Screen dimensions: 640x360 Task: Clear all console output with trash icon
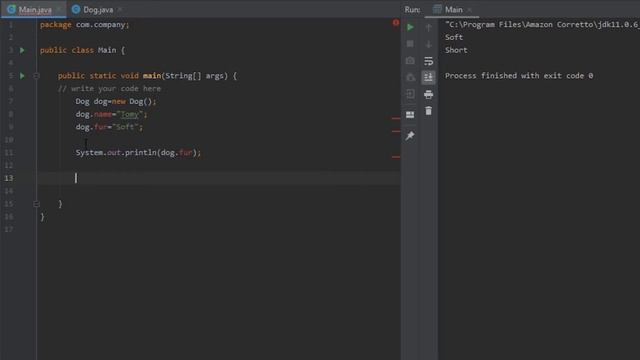429,111
